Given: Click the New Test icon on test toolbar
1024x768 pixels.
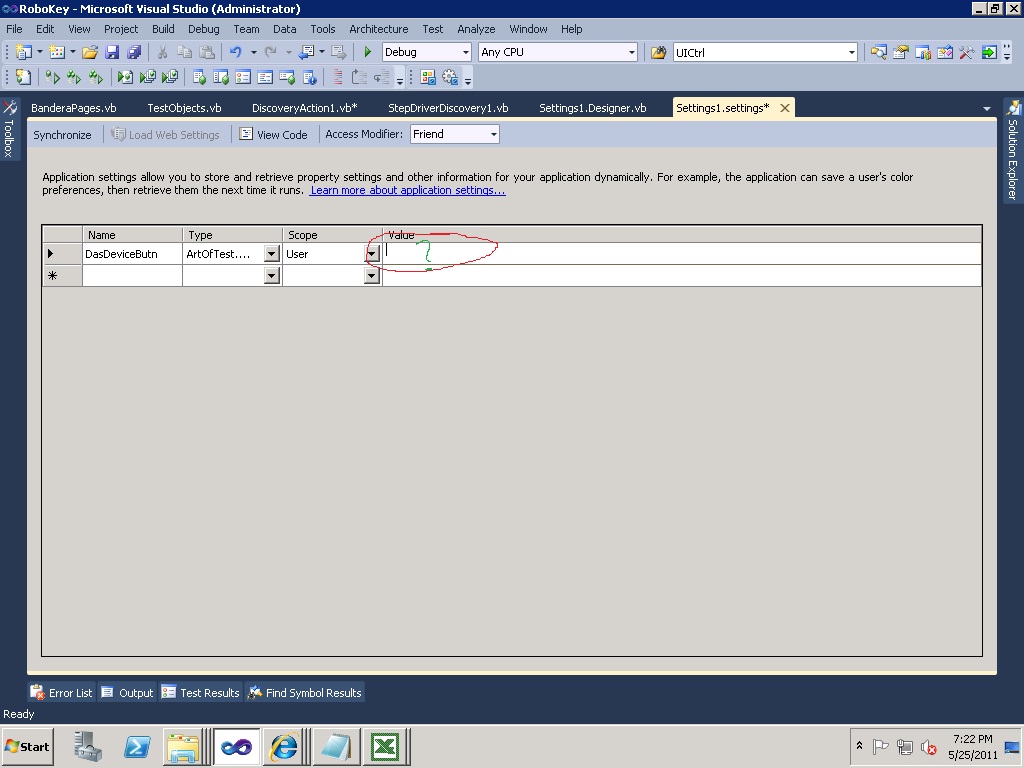Looking at the screenshot, I should click(24, 78).
